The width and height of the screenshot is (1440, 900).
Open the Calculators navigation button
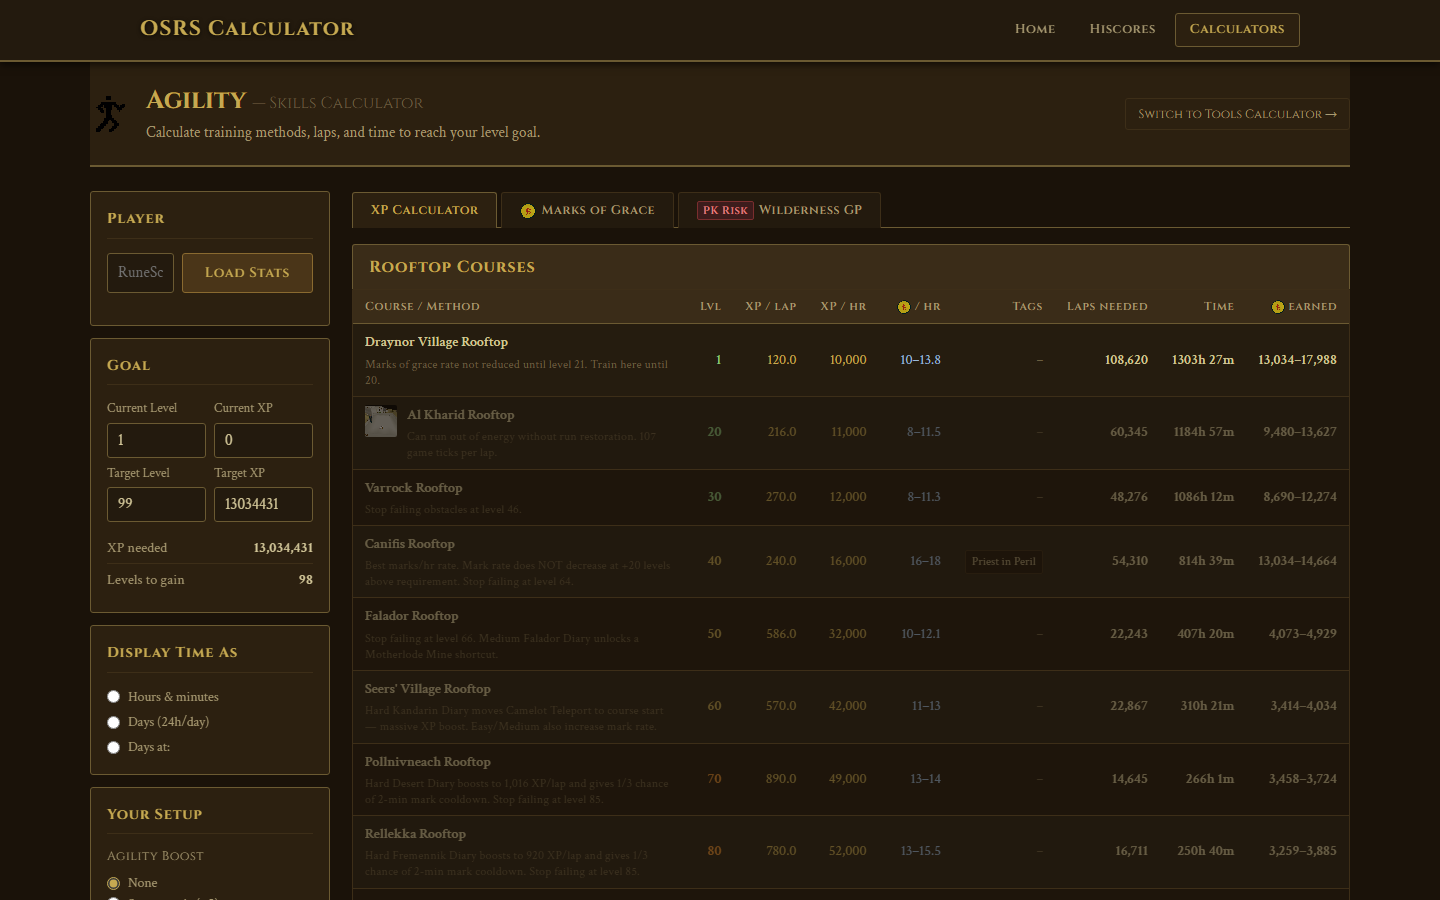pyautogui.click(x=1237, y=29)
